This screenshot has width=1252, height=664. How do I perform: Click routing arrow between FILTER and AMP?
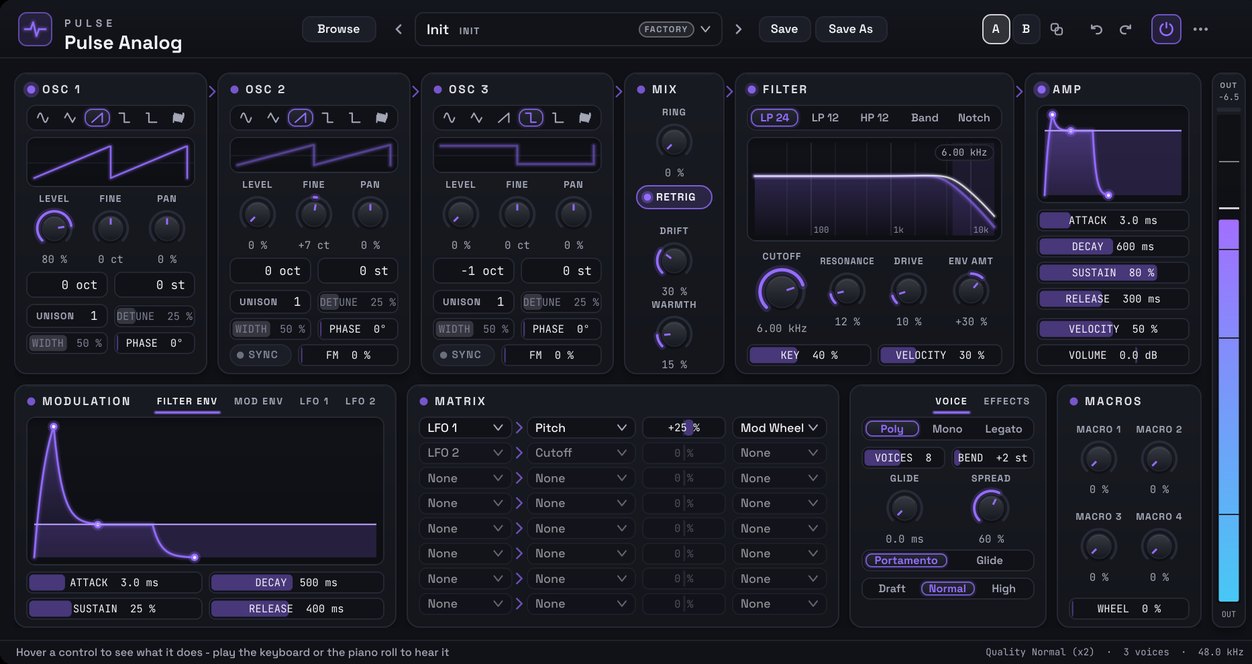[x=1019, y=92]
